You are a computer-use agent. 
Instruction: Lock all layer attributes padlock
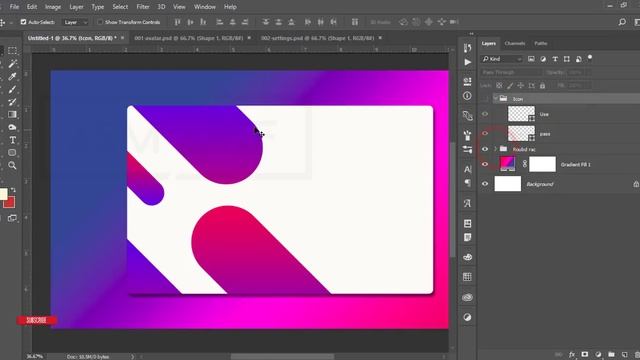point(542,86)
